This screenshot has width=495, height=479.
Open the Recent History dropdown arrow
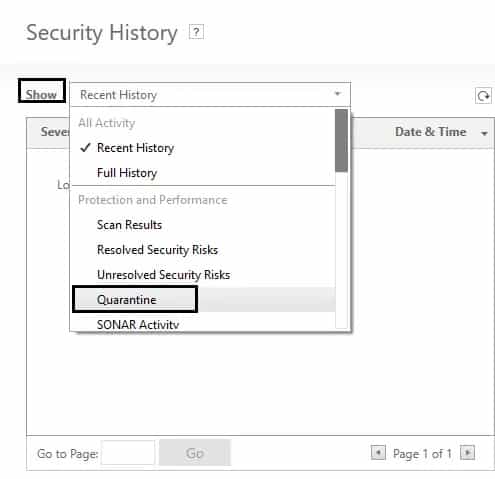pyautogui.click(x=337, y=94)
